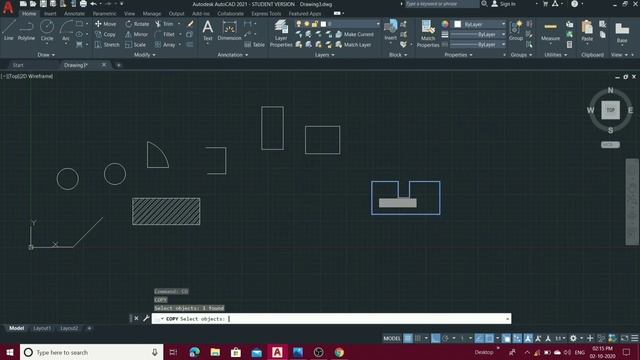Open the linetype ByLayer dropdown
The height and width of the screenshot is (360, 640).
click(478, 44)
